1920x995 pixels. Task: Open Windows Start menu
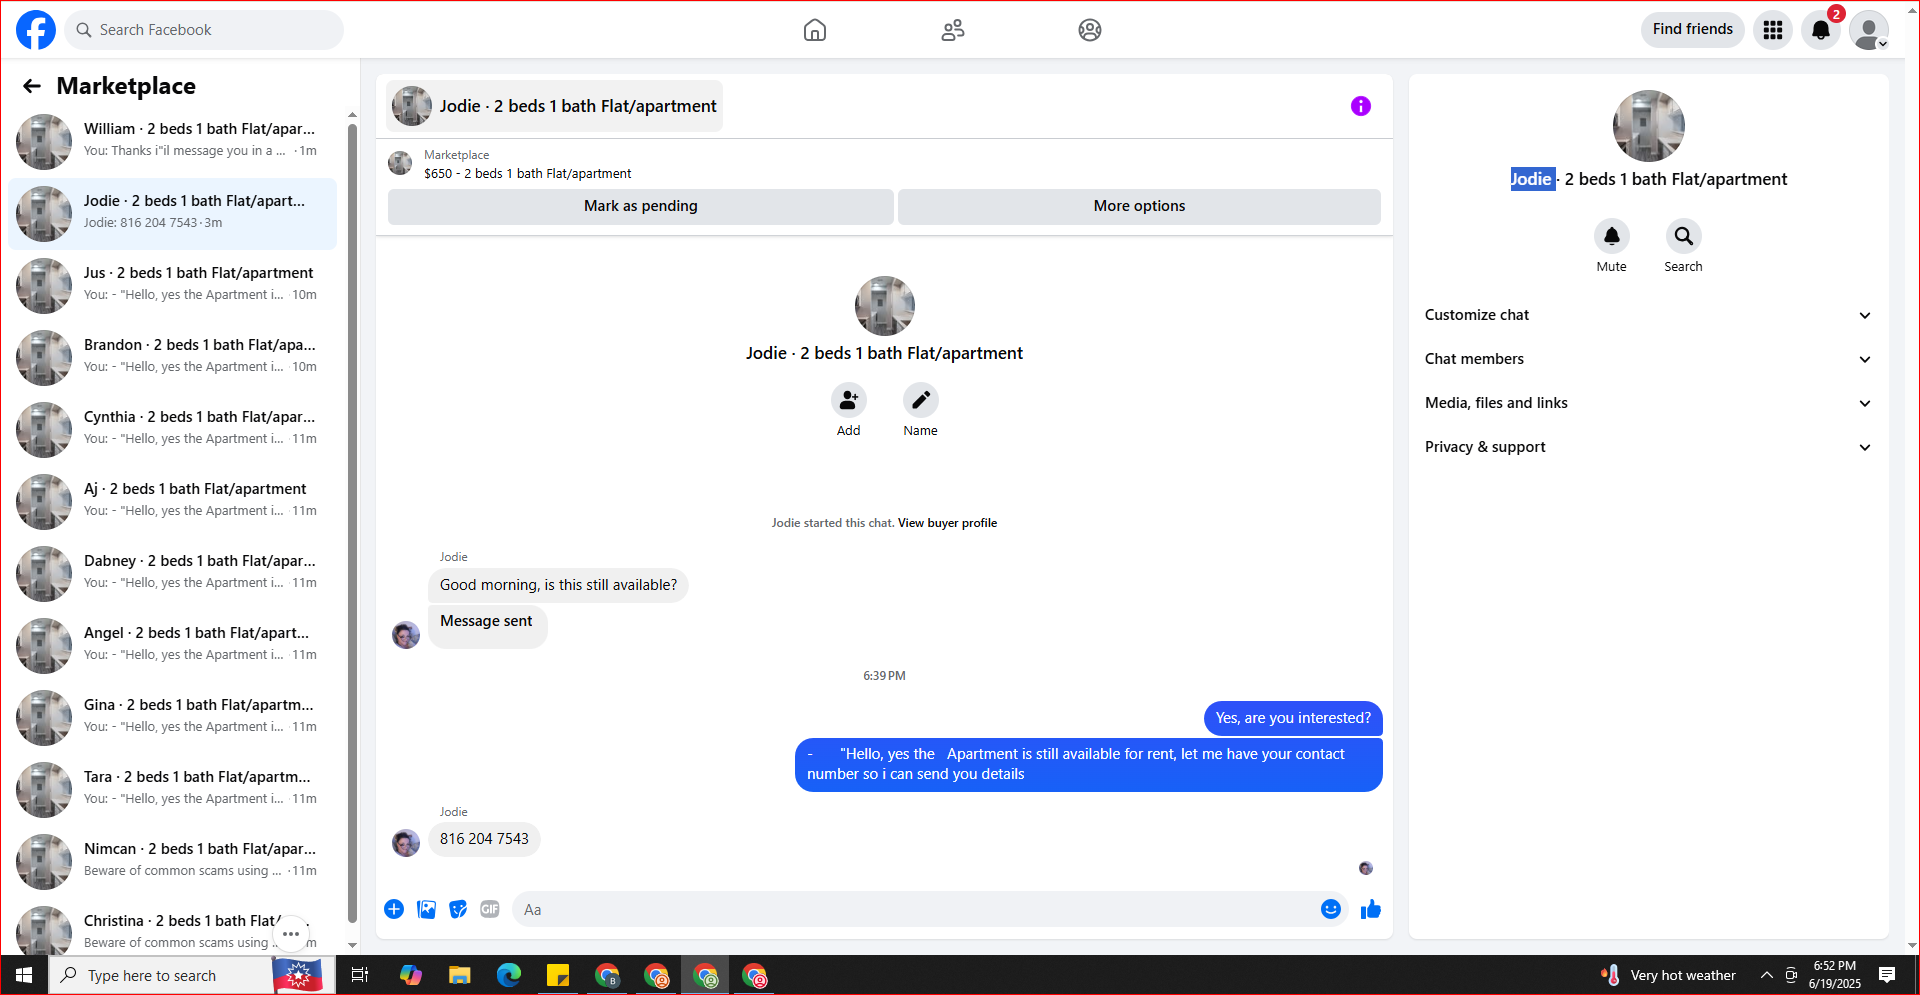click(x=24, y=975)
